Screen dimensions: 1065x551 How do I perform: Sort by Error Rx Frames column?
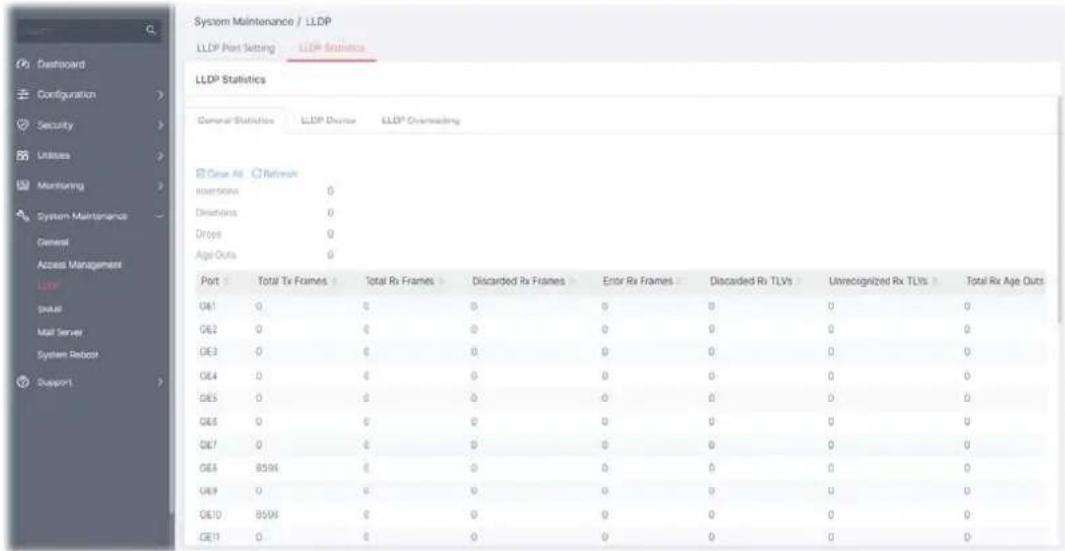[678, 281]
